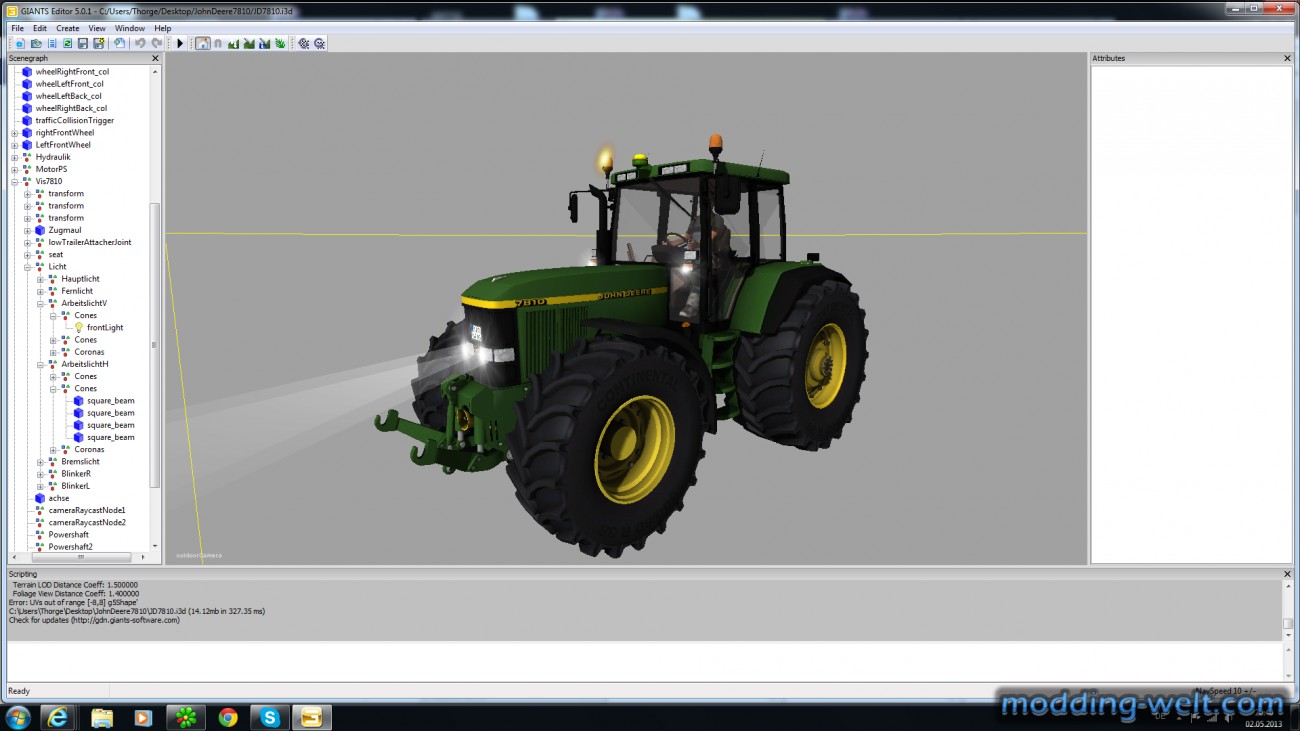
Task: Launch Internet Explorer from the taskbar
Action: coord(59,717)
